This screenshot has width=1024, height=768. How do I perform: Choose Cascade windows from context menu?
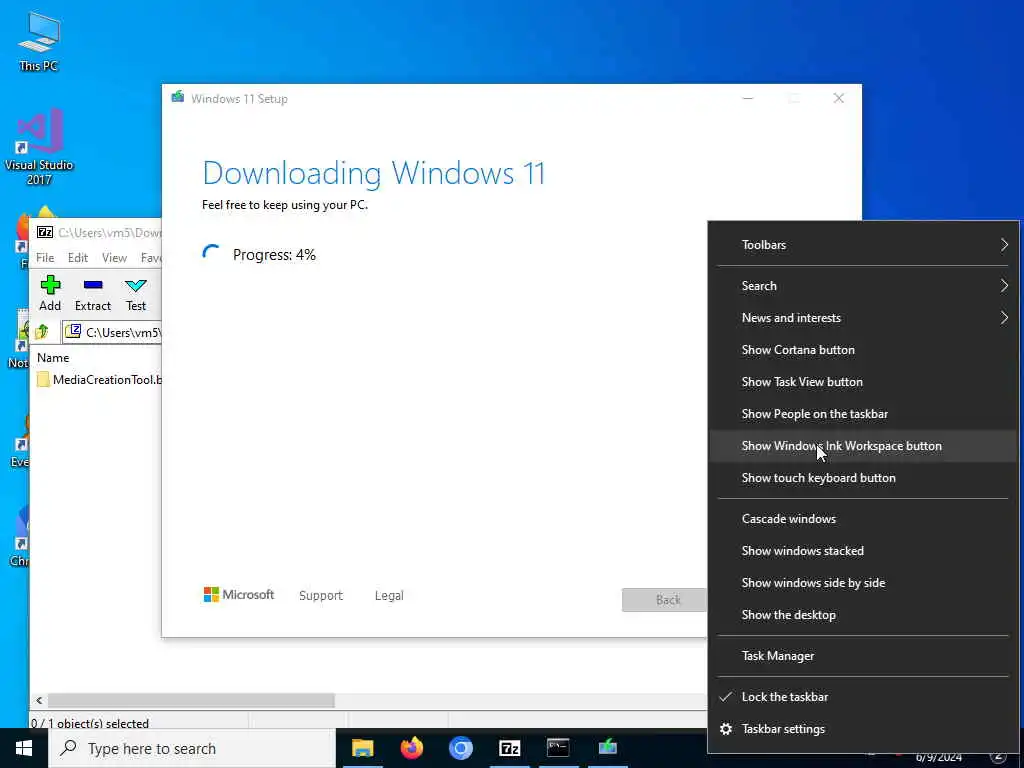pyautogui.click(x=863, y=519)
